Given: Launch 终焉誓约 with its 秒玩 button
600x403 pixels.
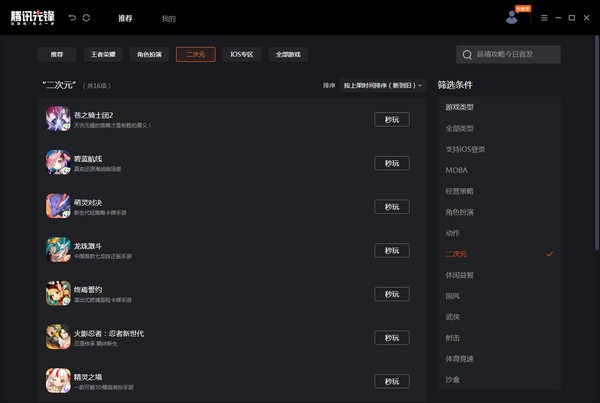Looking at the screenshot, I should 392,294.
